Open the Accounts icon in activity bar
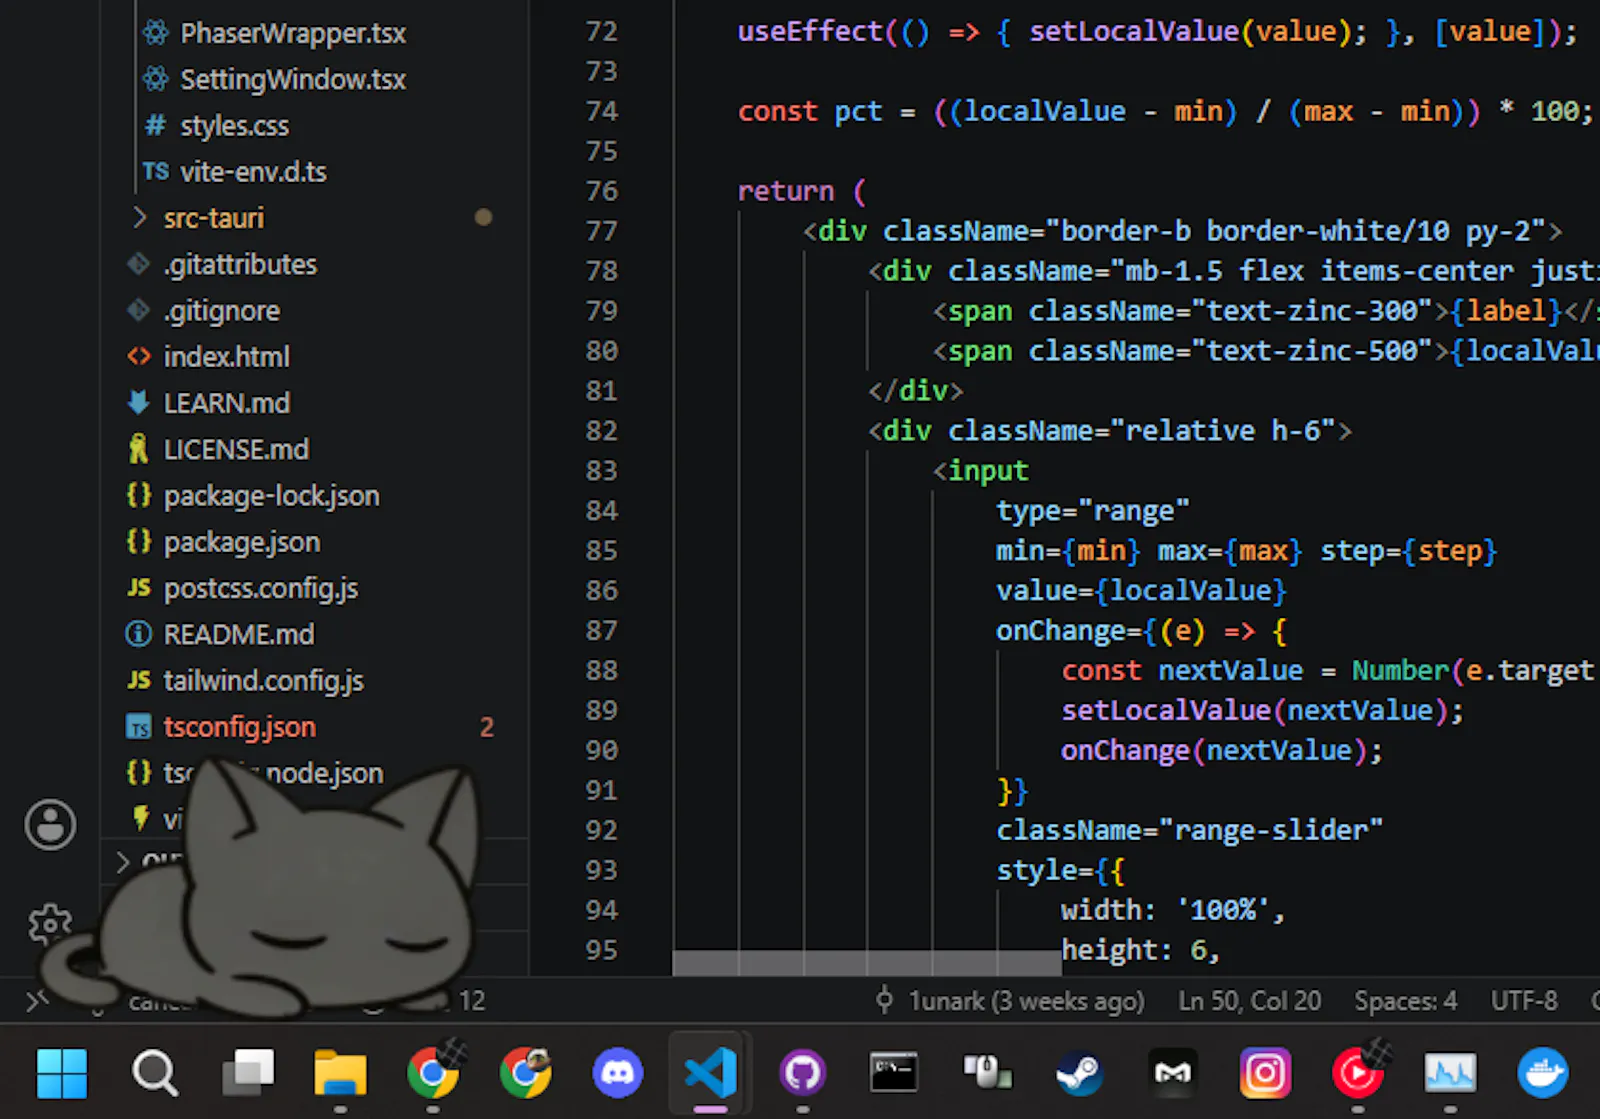This screenshot has width=1600, height=1119. pyautogui.click(x=50, y=825)
